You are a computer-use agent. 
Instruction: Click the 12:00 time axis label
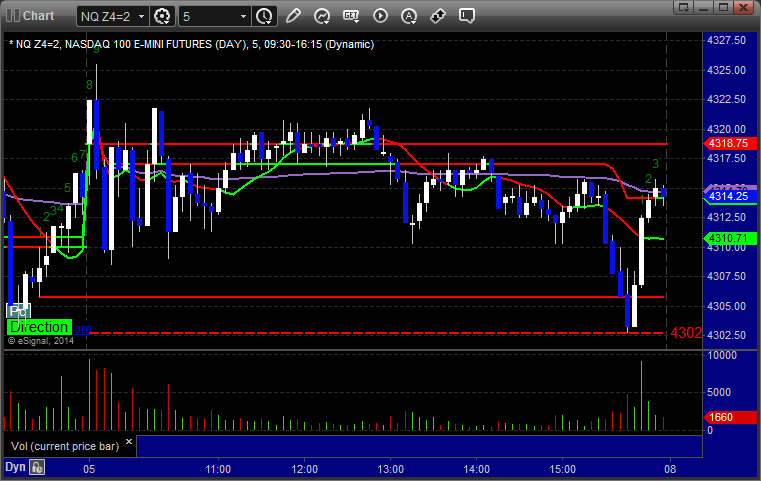coord(305,469)
